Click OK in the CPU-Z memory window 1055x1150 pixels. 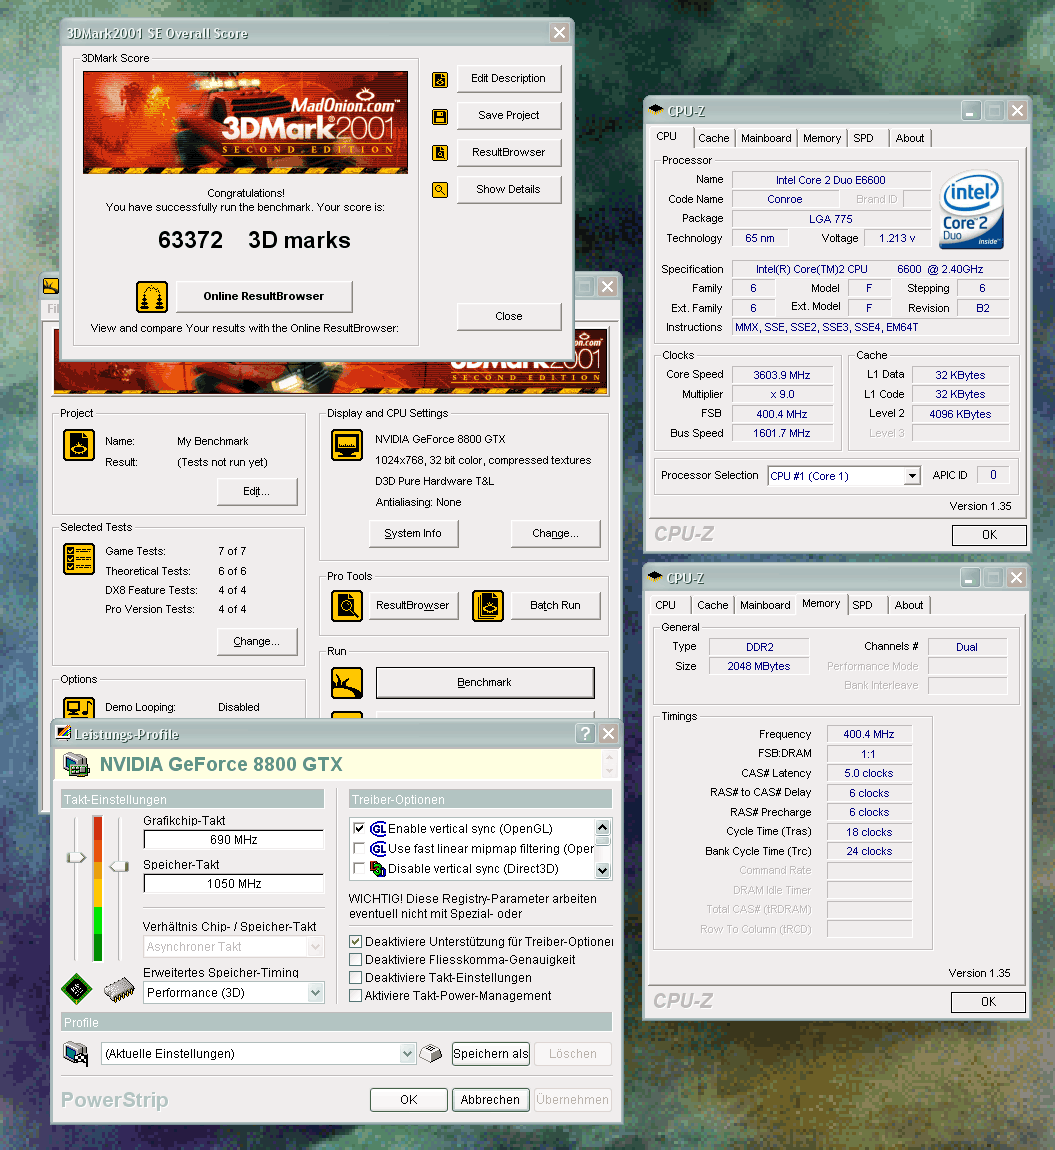(x=988, y=1002)
